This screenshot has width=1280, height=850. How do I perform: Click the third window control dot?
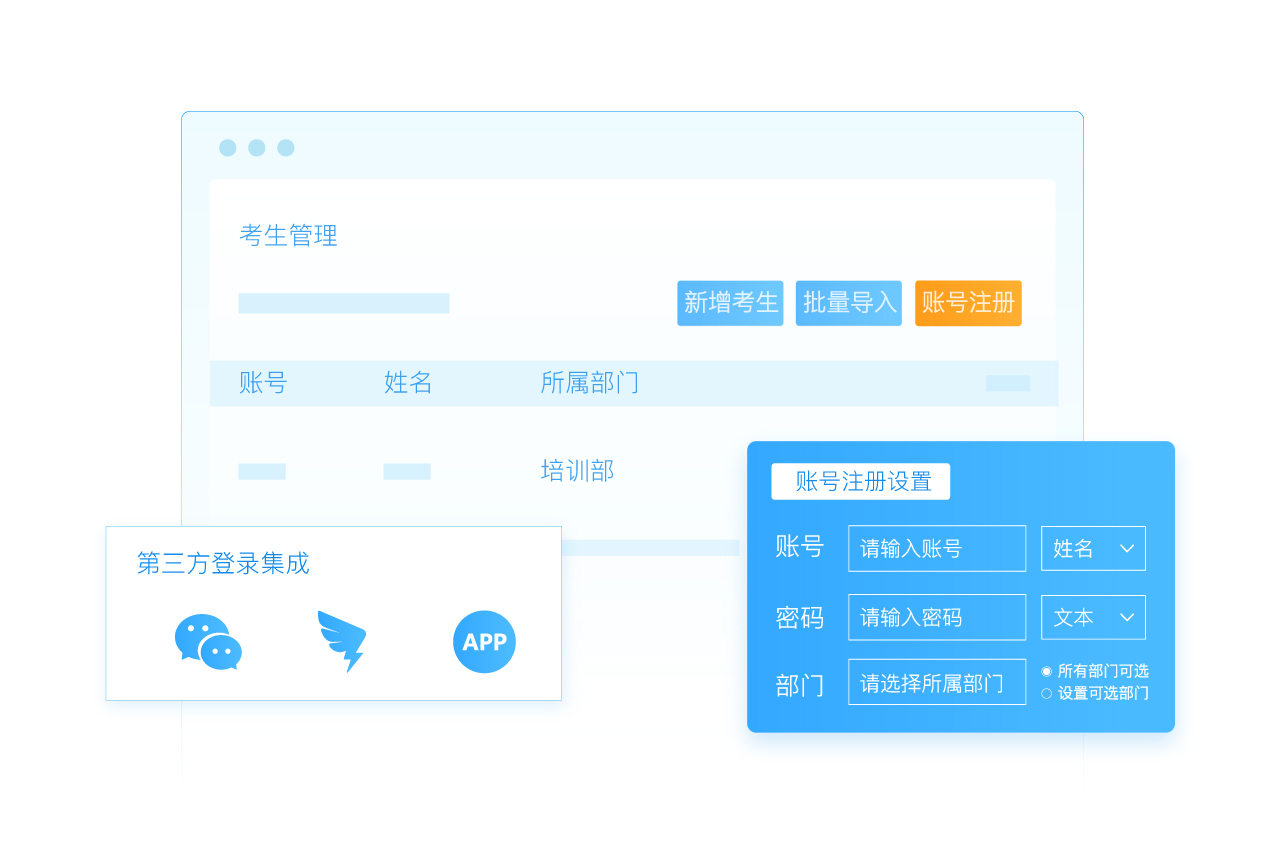click(x=286, y=148)
